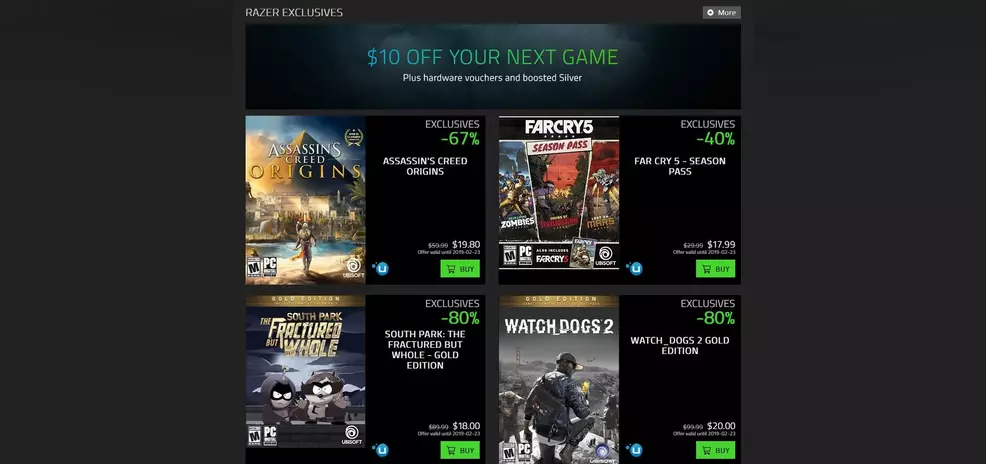The width and height of the screenshot is (986, 464).
Task: Expand Razer Exclusives with the More button
Action: coord(721,13)
